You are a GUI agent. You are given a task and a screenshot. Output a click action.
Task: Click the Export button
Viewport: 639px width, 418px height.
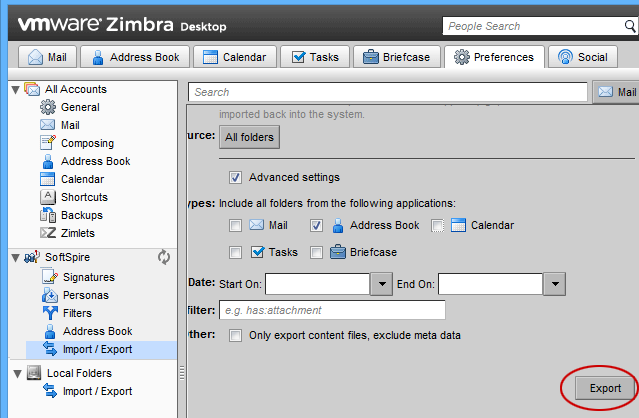(x=605, y=388)
